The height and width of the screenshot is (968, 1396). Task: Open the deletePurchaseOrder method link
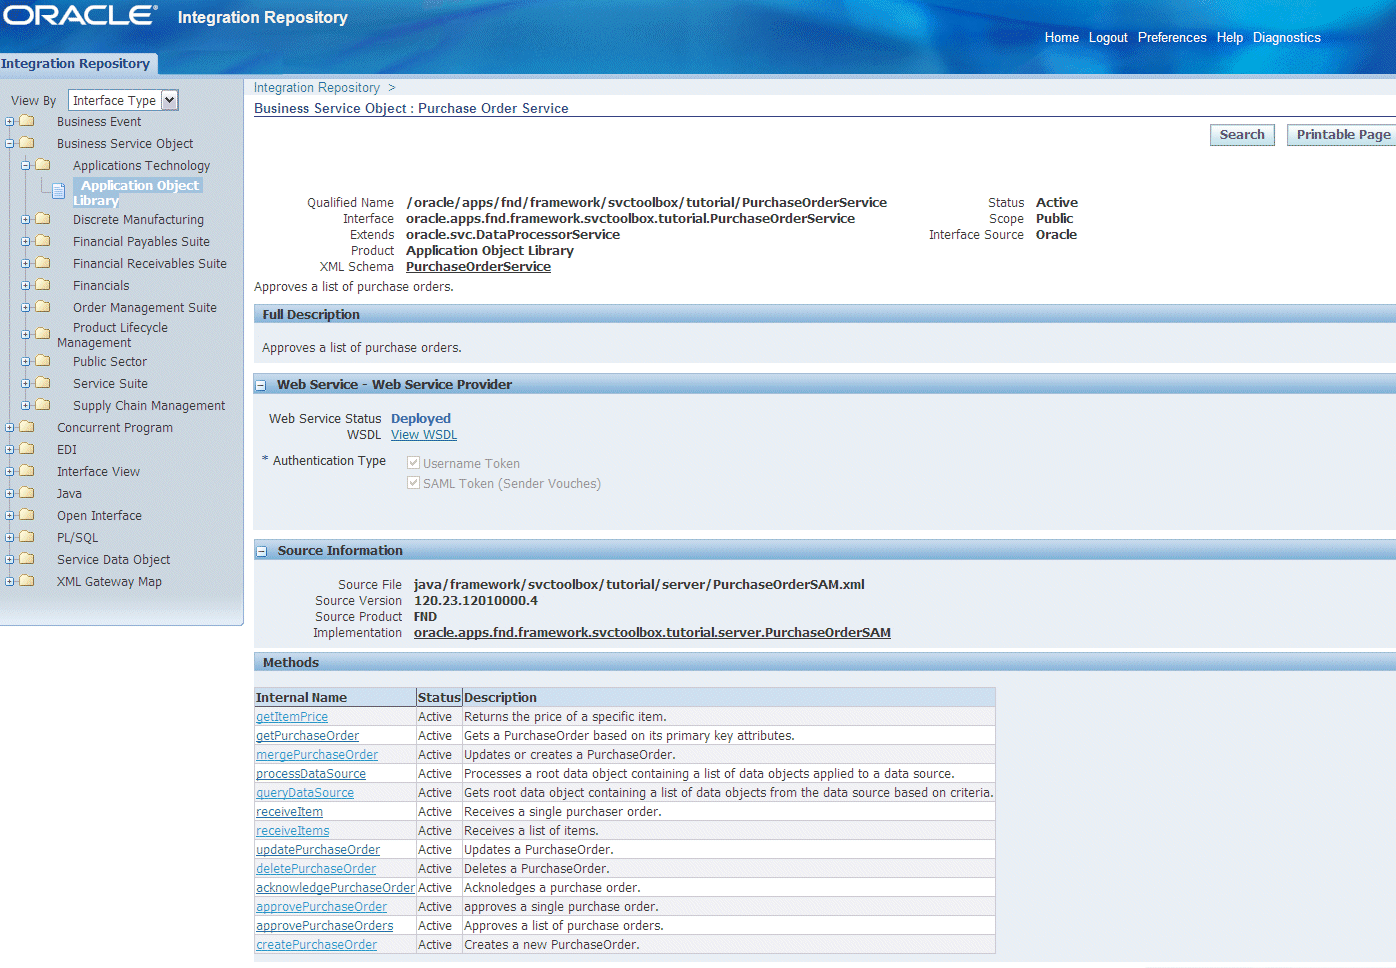click(x=316, y=869)
